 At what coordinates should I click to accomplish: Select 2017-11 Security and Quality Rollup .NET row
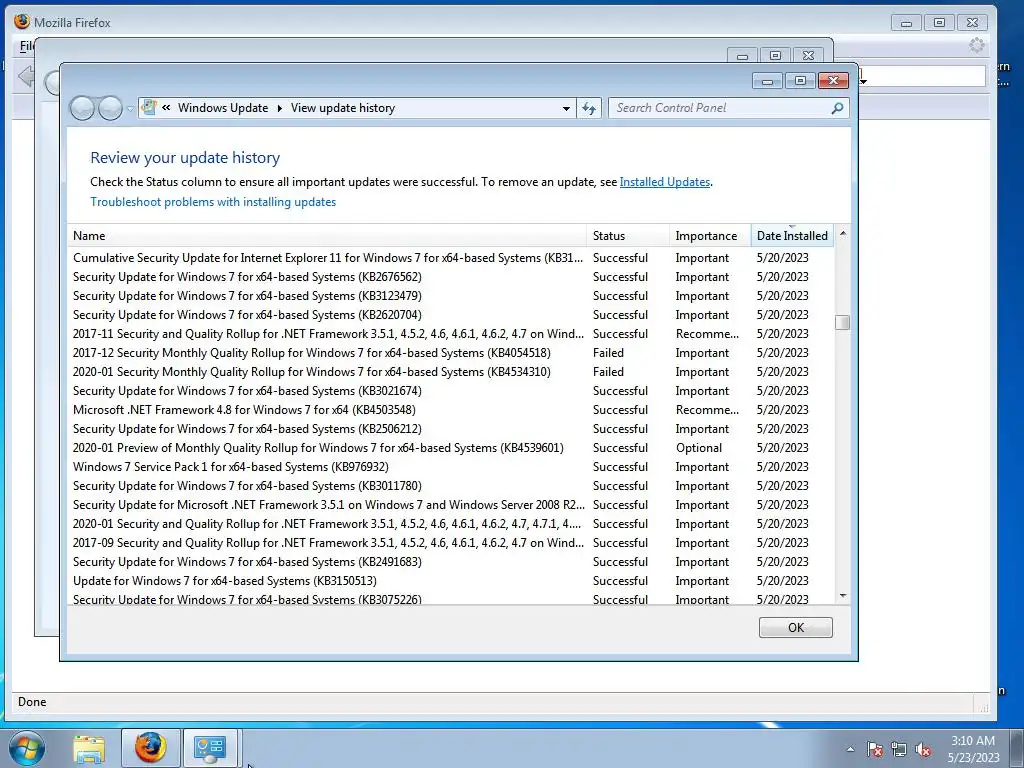click(451, 334)
